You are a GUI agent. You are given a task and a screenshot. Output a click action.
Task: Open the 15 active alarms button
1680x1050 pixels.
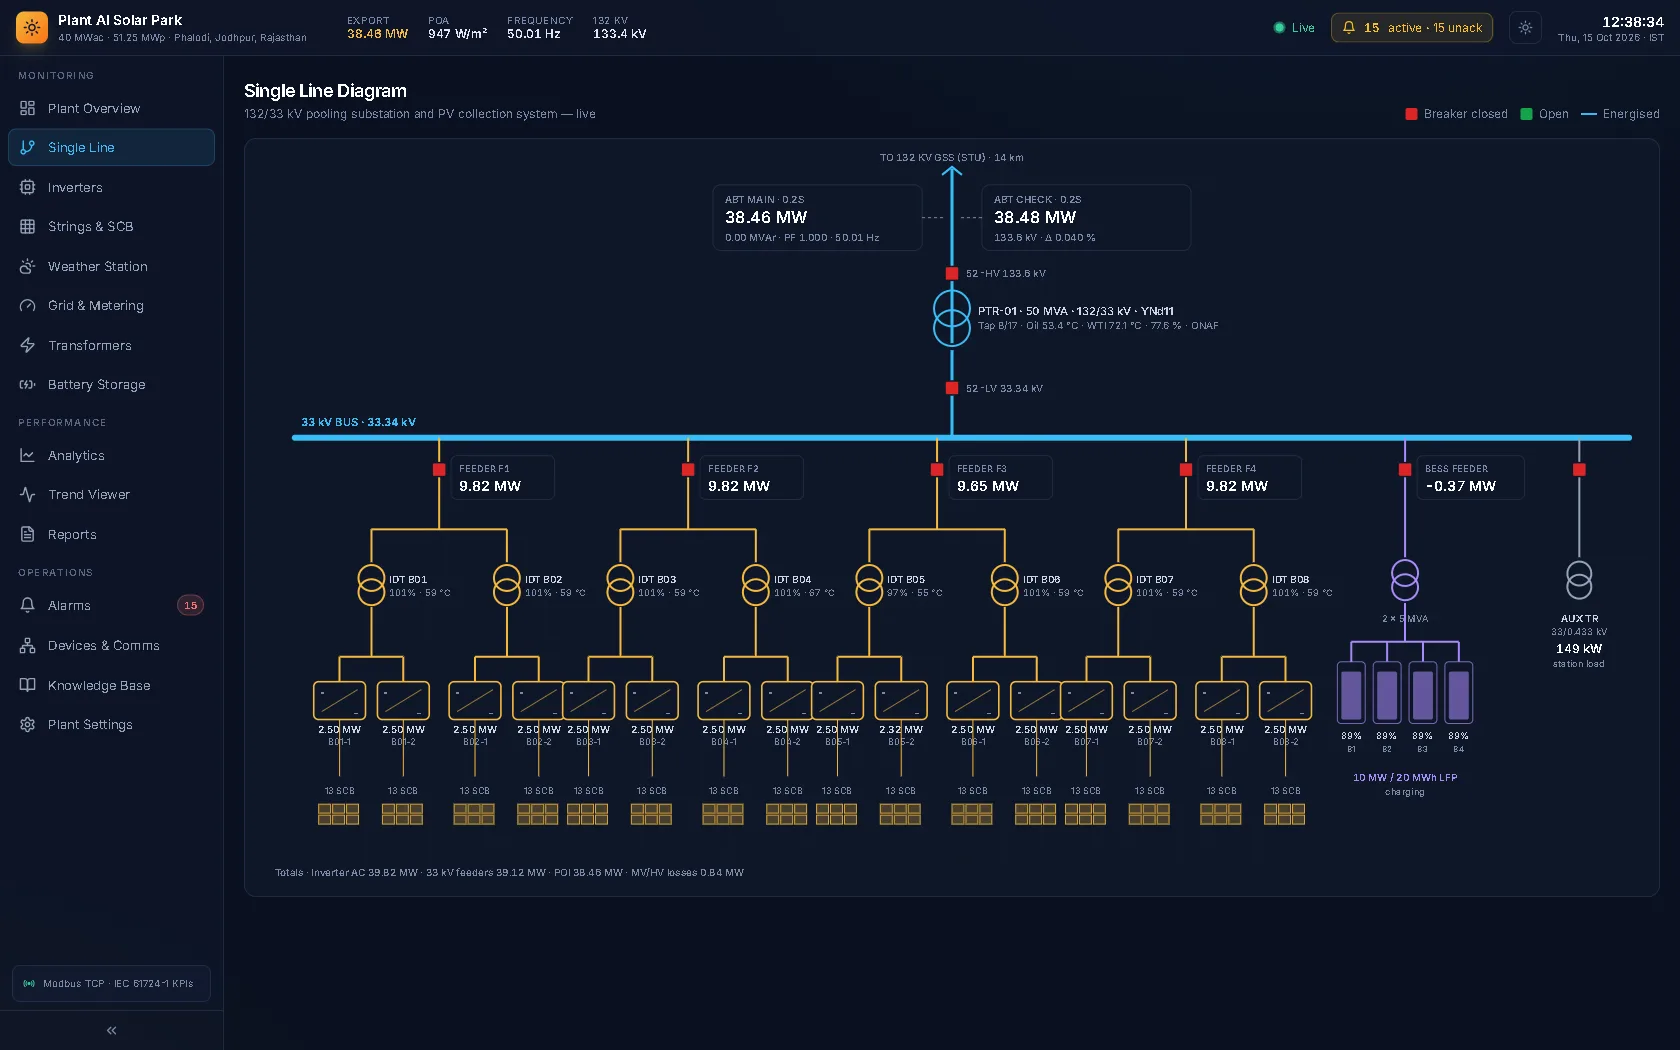coord(1411,28)
